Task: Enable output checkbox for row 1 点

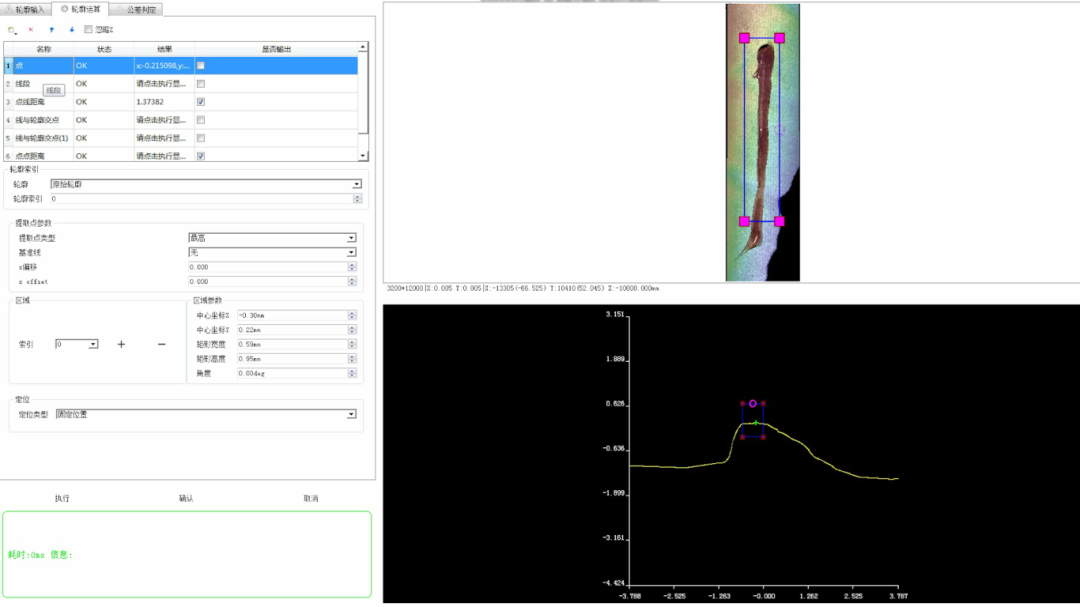Action: coord(201,66)
